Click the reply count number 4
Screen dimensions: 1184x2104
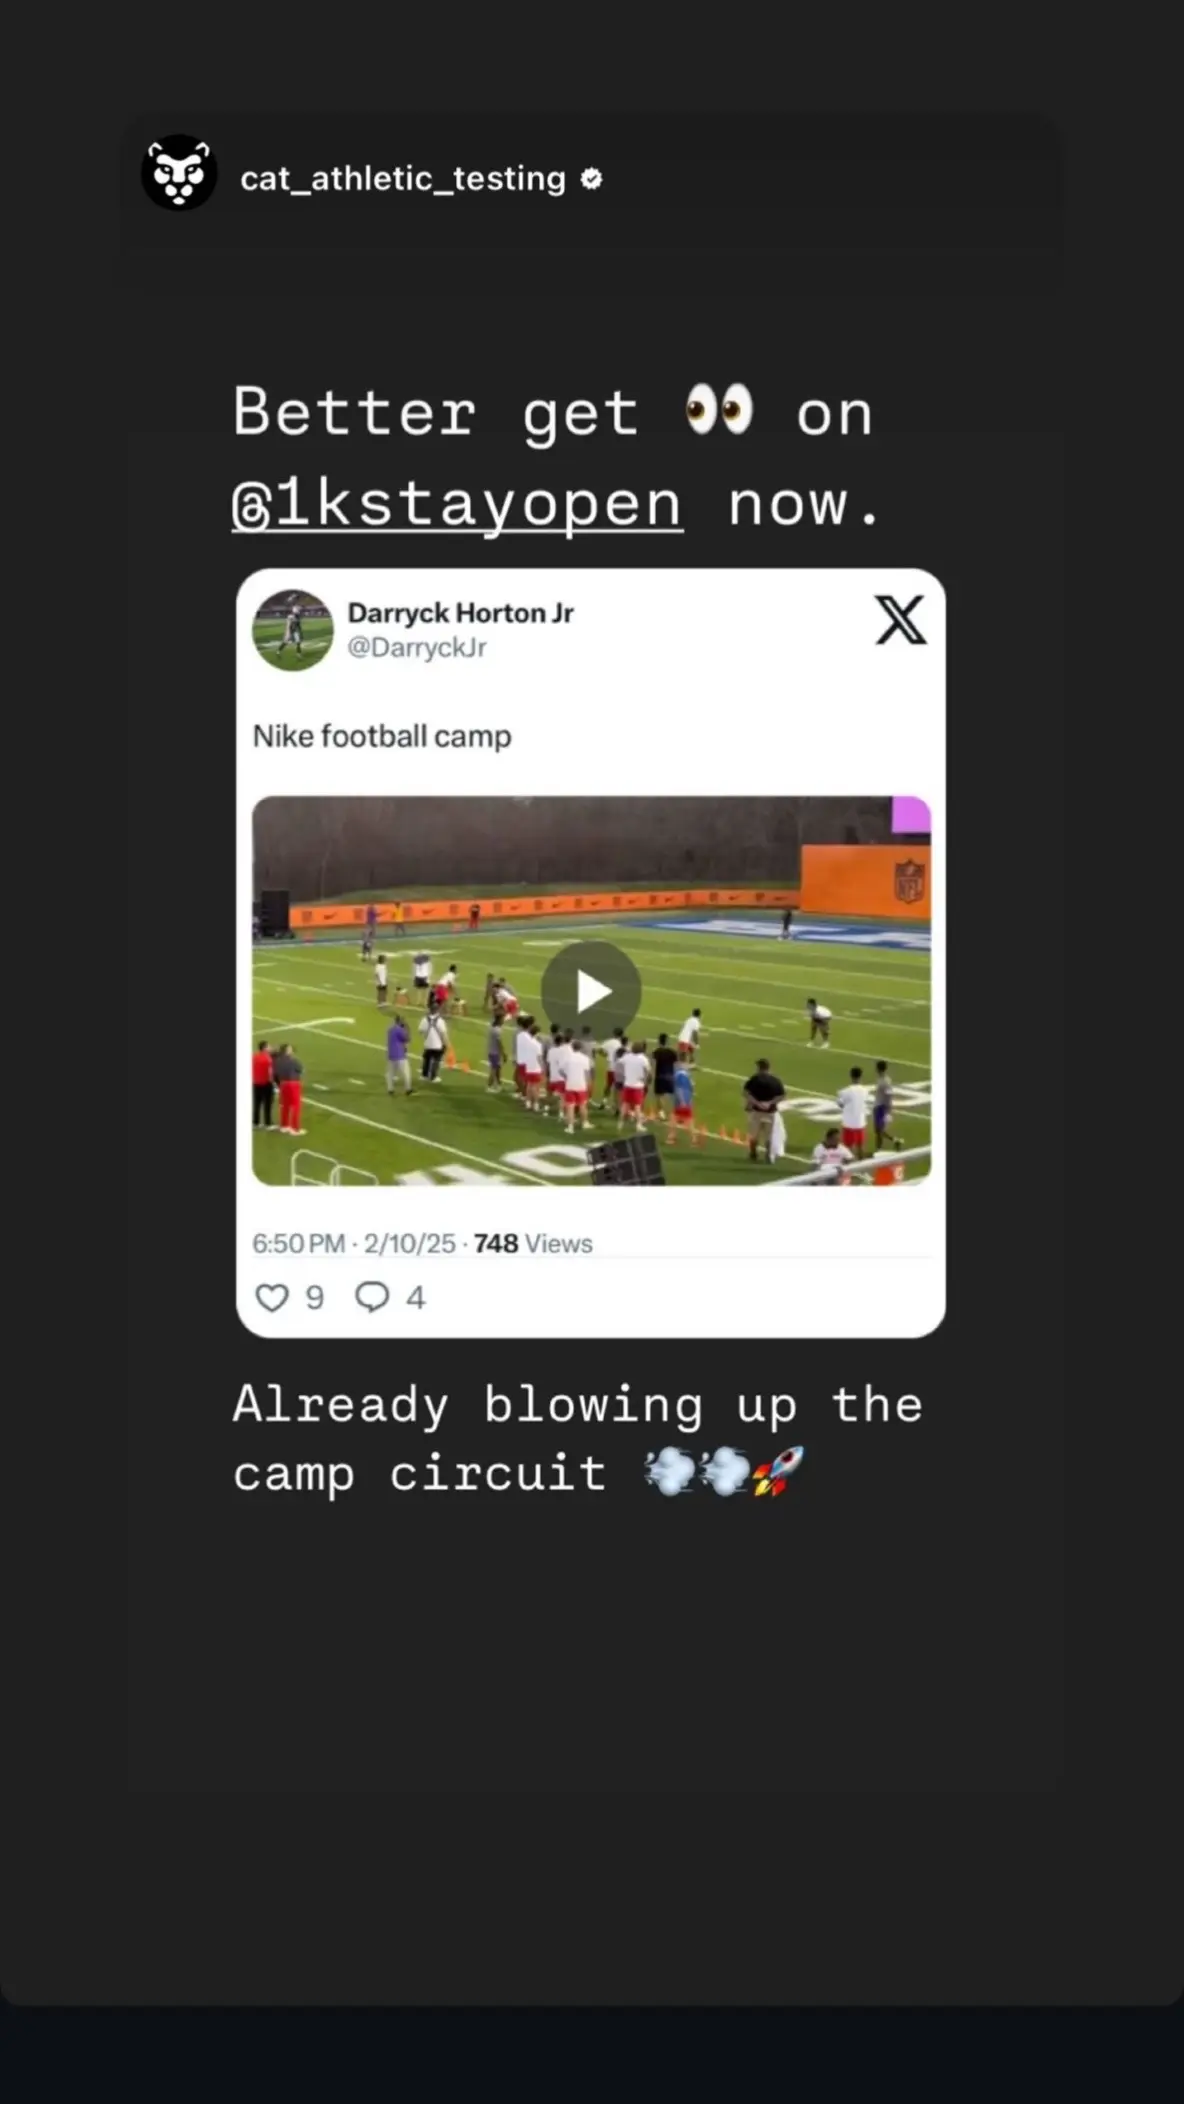(x=416, y=1298)
